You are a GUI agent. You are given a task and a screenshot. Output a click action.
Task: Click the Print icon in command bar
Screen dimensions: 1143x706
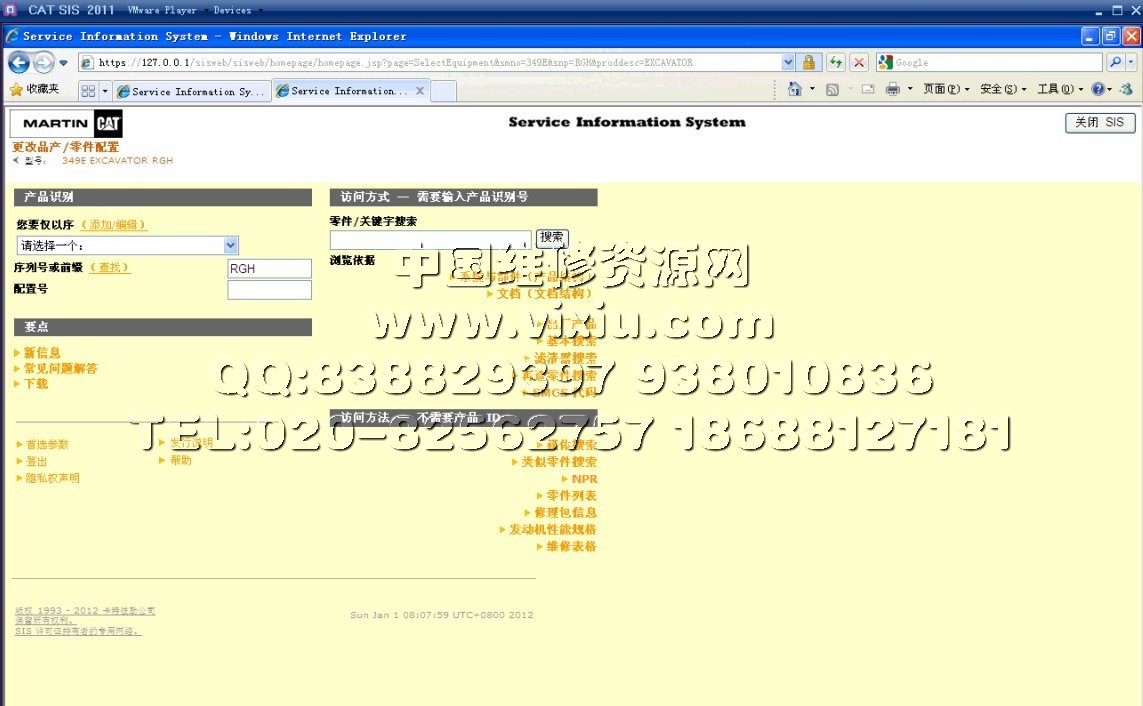(x=892, y=89)
